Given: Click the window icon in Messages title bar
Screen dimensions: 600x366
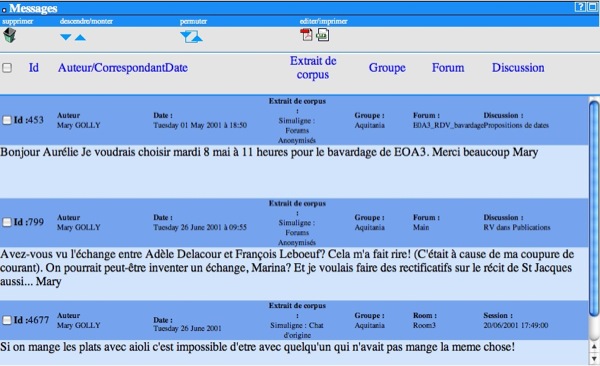Looking at the screenshot, I should click(593, 7).
